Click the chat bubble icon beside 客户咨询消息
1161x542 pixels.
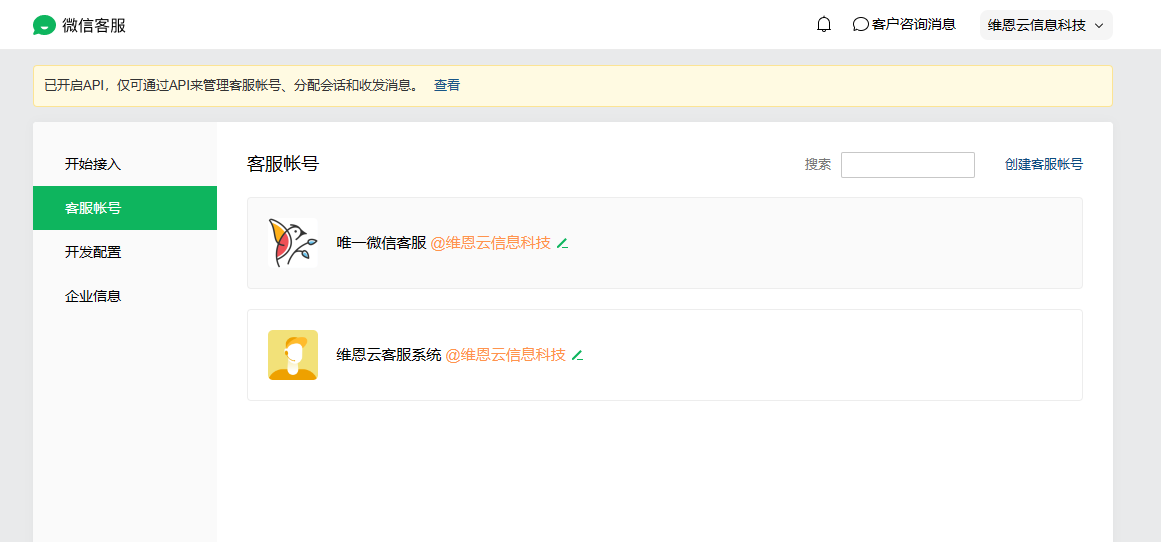[x=860, y=24]
